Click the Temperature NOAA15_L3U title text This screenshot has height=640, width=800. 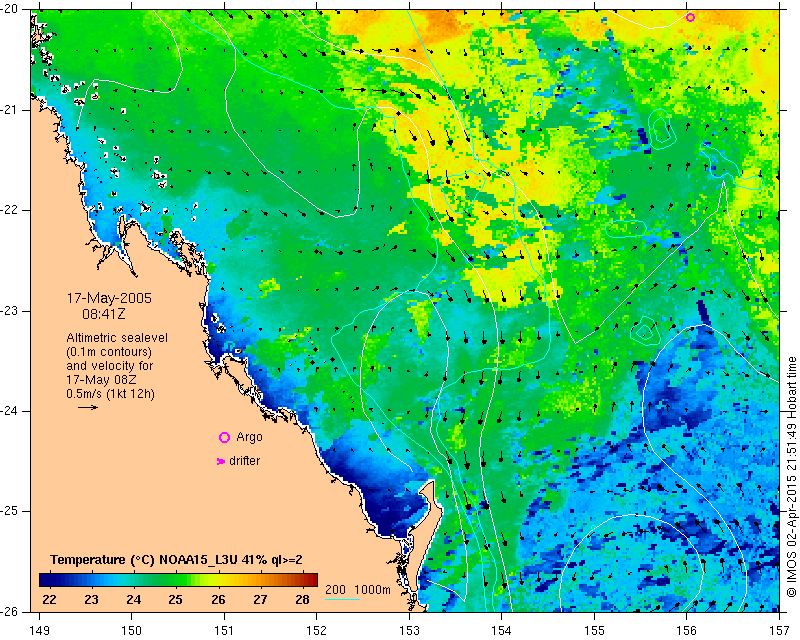(176, 560)
